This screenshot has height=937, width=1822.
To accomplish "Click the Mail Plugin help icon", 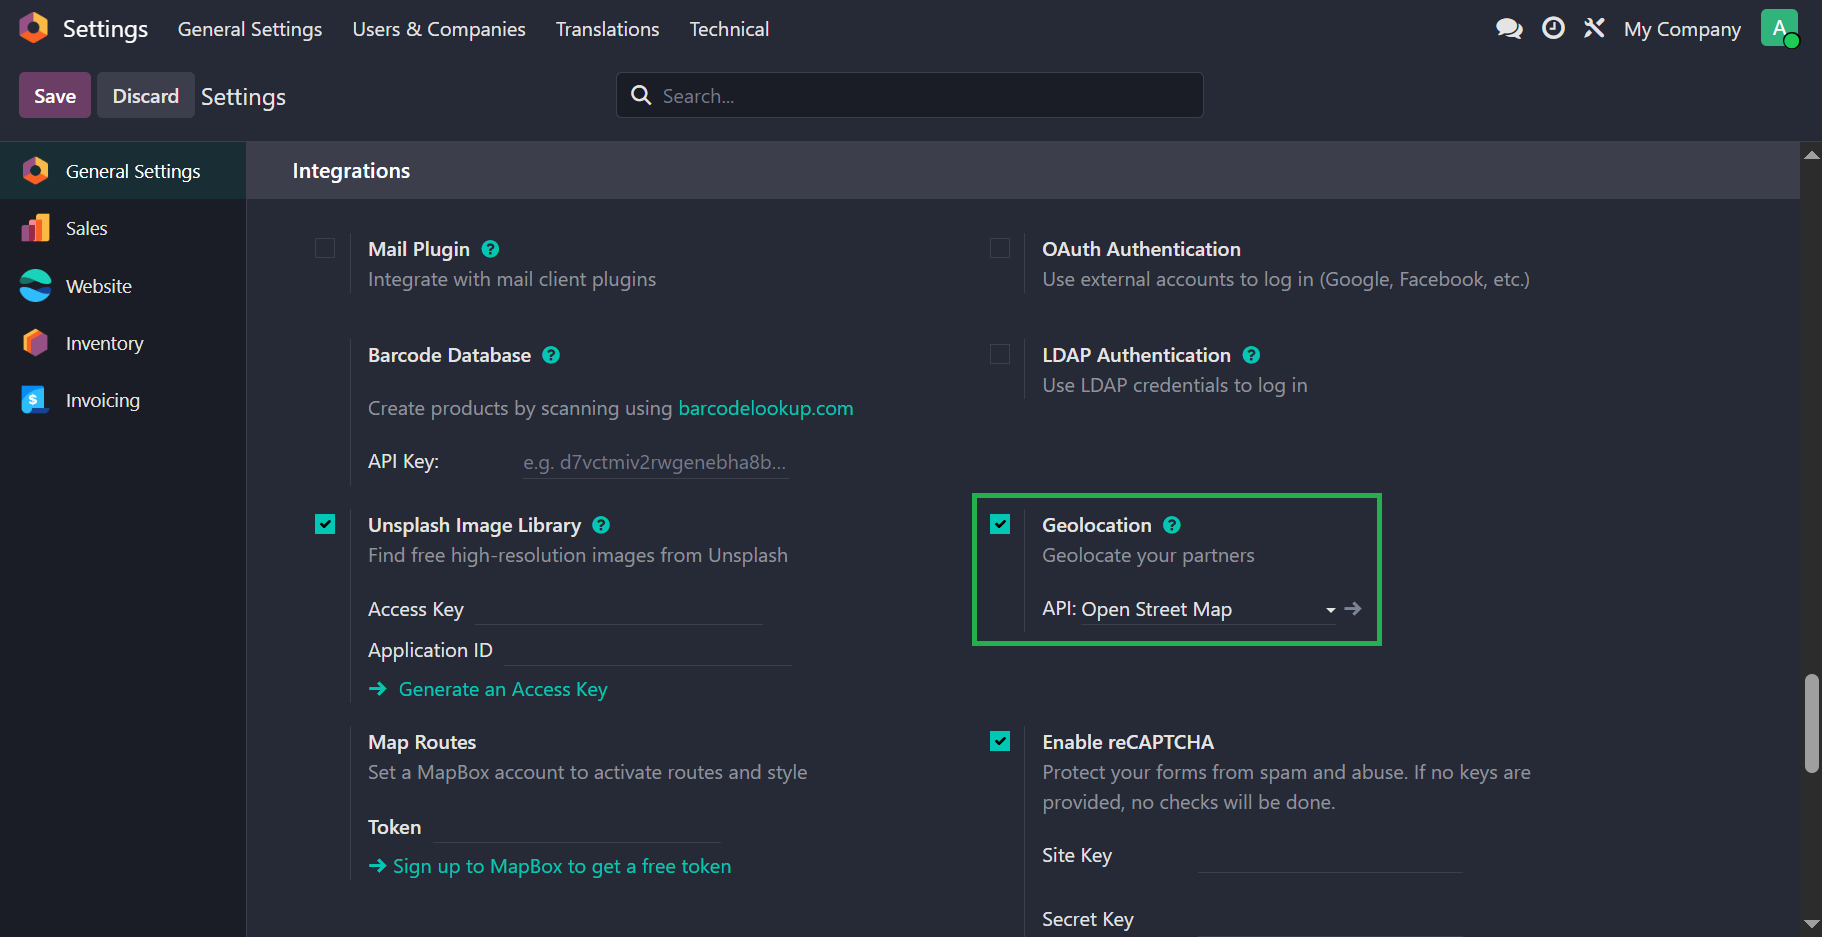I will 490,249.
